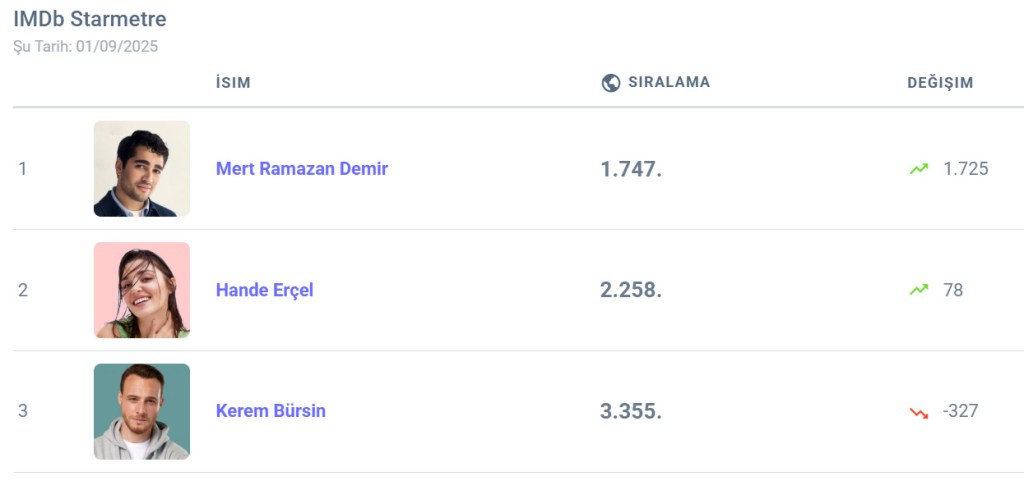The height and width of the screenshot is (481, 1024).
Task: Click green upward trend arrow for Hande Erçel
Action: click(x=919, y=290)
